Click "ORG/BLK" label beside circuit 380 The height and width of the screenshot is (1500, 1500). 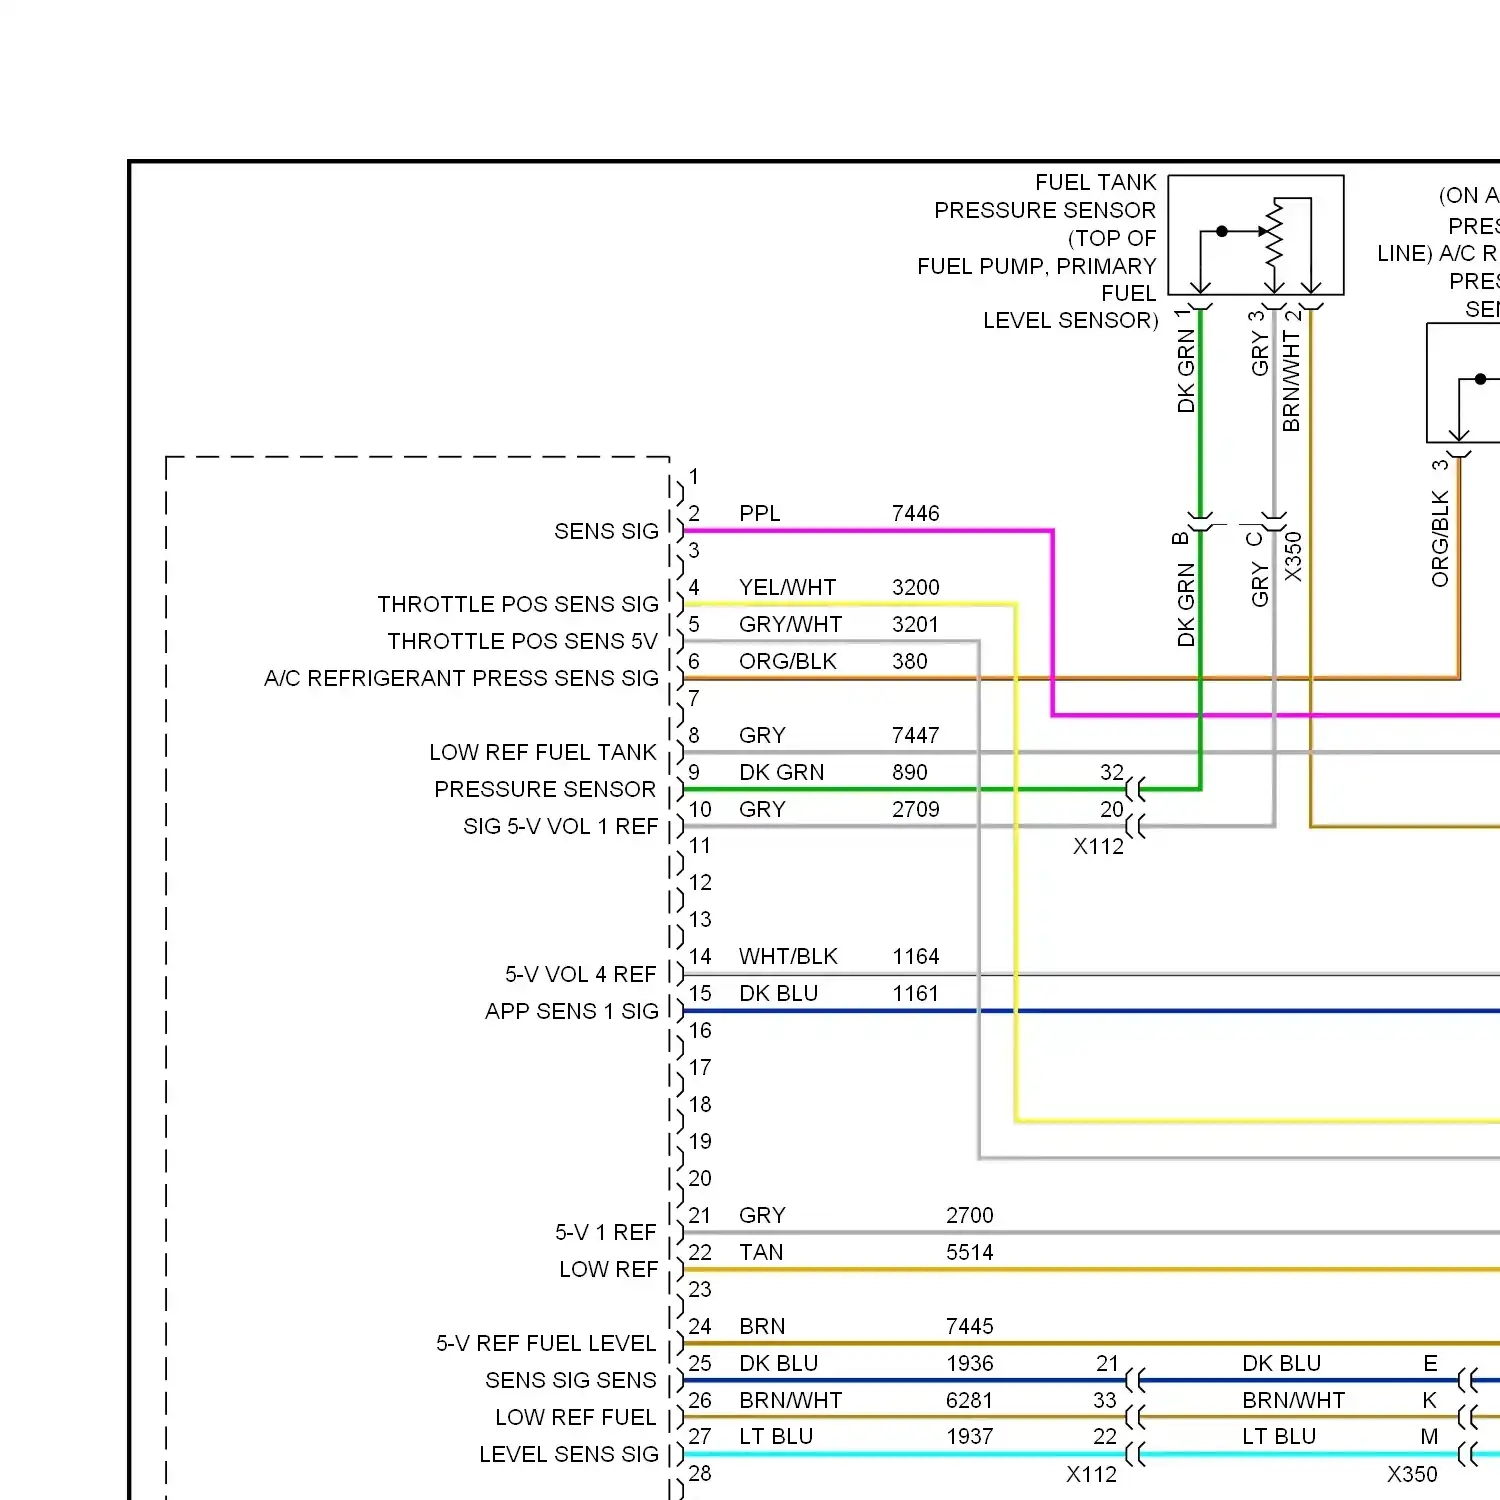[x=787, y=661]
